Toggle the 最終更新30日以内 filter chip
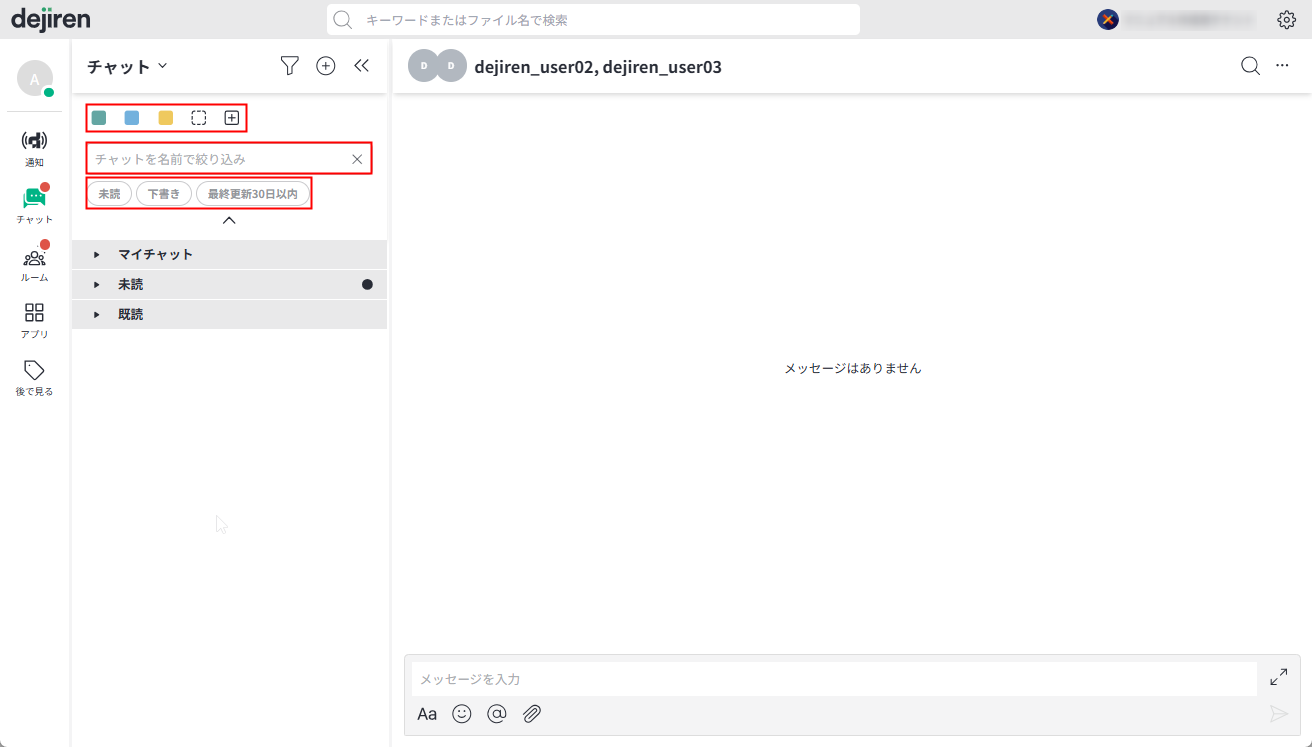This screenshot has height=747, width=1312. (x=253, y=193)
